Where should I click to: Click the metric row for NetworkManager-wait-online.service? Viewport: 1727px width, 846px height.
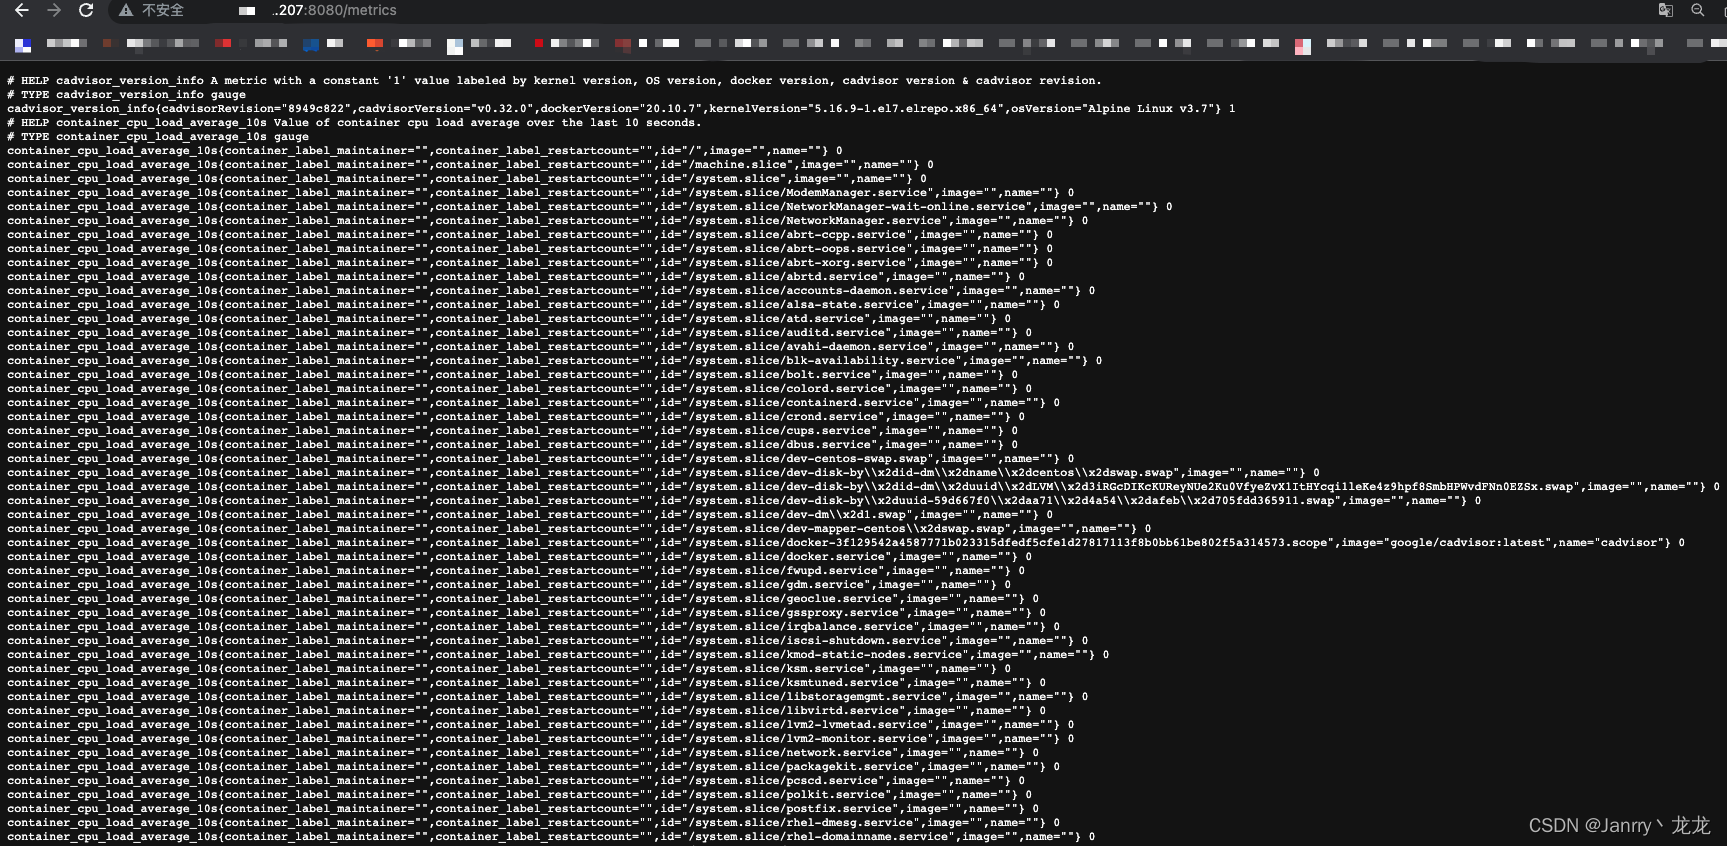589,207
